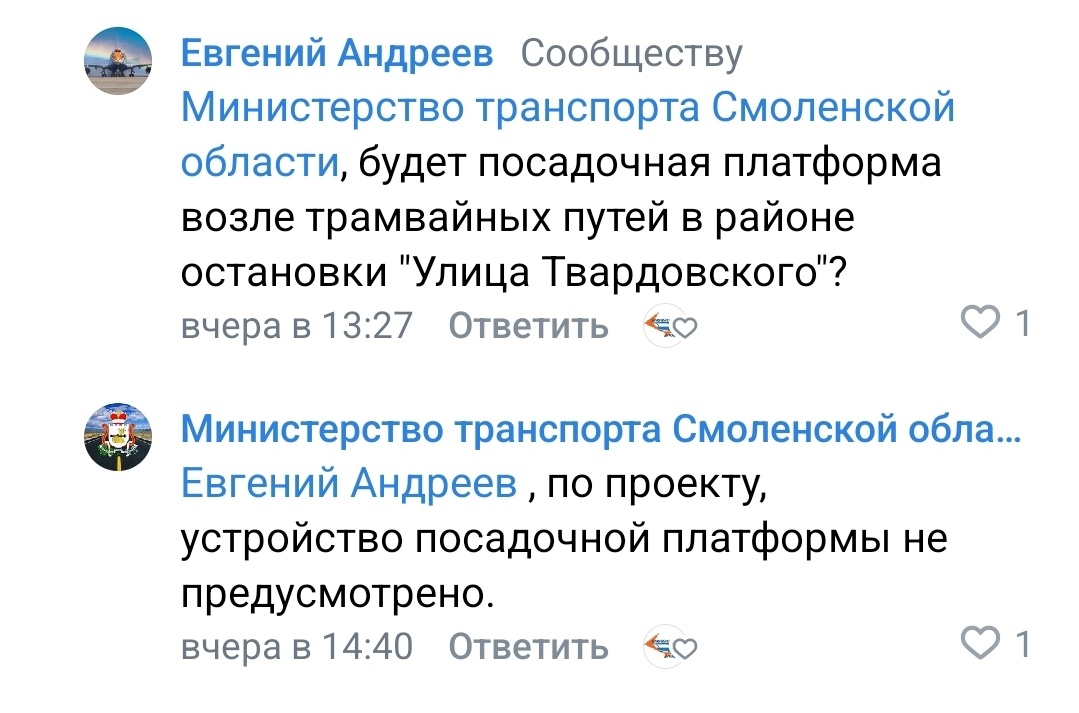Screen dimensions: 1079x713
Task: Open the author name Евгений Андреев in the first comment
Action: click(337, 54)
